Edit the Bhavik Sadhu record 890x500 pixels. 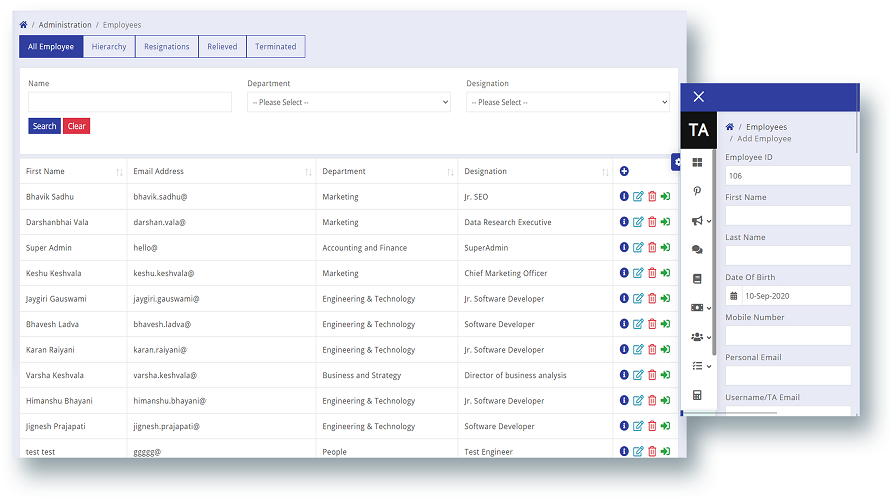[x=638, y=196]
